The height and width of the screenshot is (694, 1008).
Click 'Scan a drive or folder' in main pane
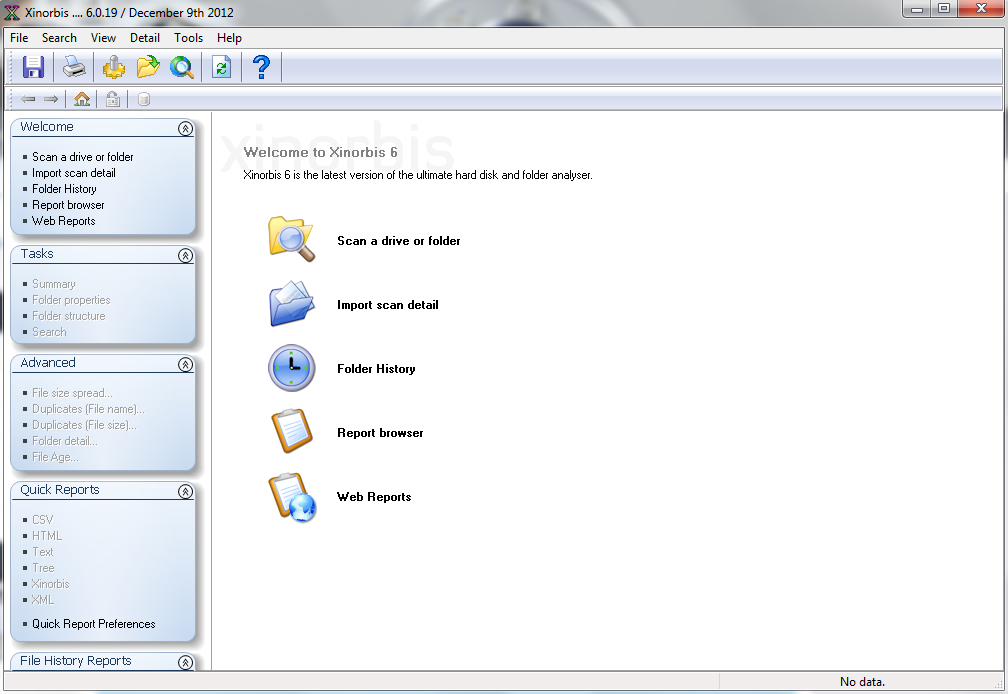click(399, 241)
